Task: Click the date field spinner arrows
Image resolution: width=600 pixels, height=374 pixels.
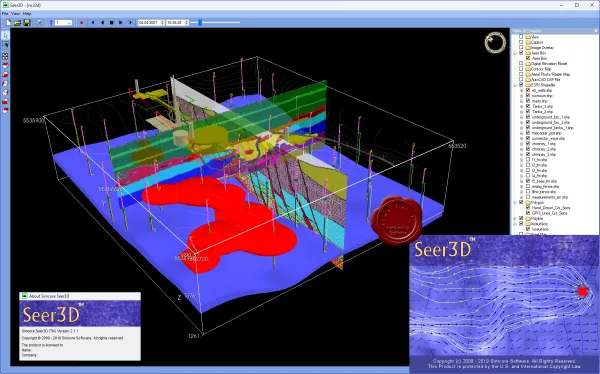Action: click(163, 23)
